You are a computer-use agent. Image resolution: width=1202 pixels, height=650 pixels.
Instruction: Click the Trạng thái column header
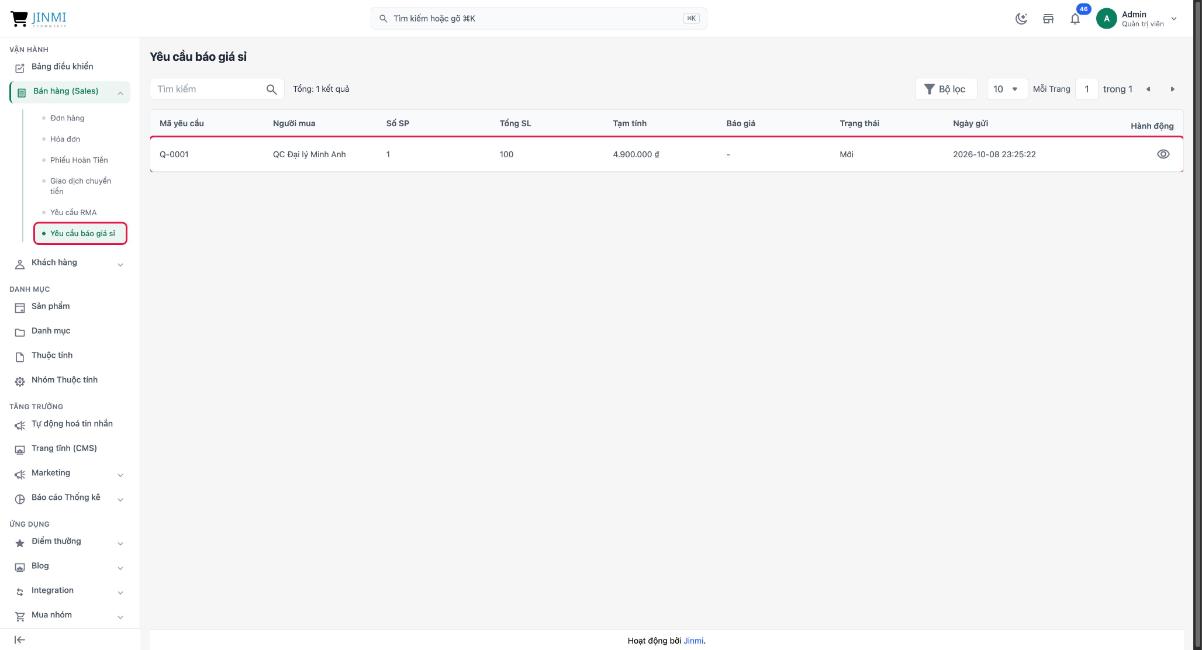click(860, 123)
